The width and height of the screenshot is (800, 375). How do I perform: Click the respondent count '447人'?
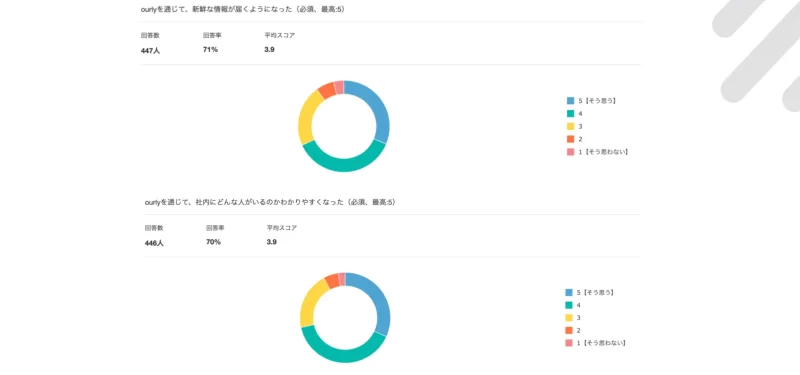(x=150, y=51)
